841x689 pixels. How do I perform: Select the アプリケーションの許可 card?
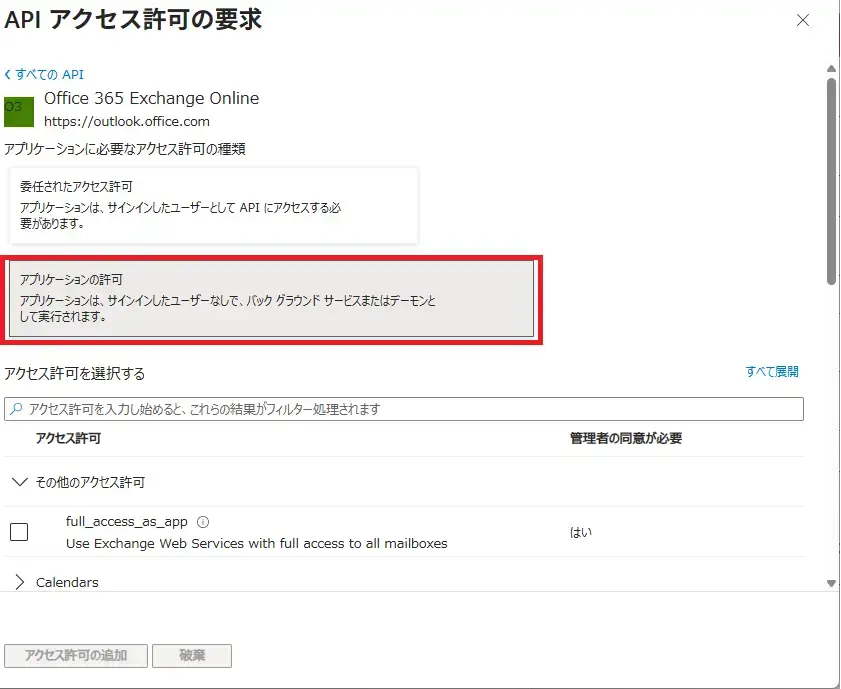[273, 300]
